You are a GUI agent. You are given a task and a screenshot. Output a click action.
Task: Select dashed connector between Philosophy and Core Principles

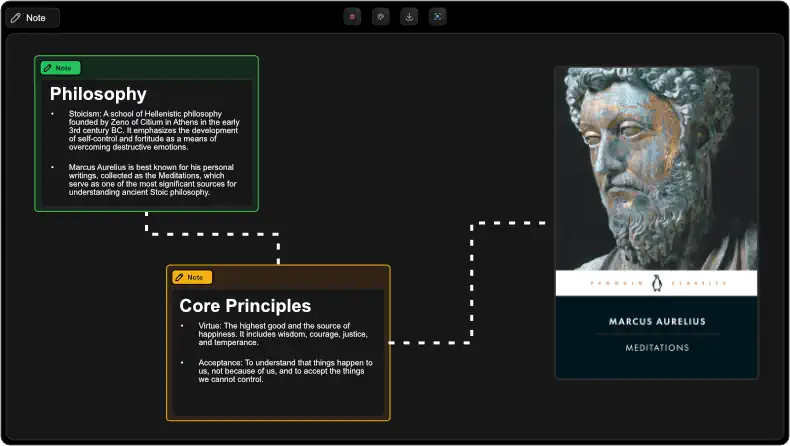click(213, 234)
